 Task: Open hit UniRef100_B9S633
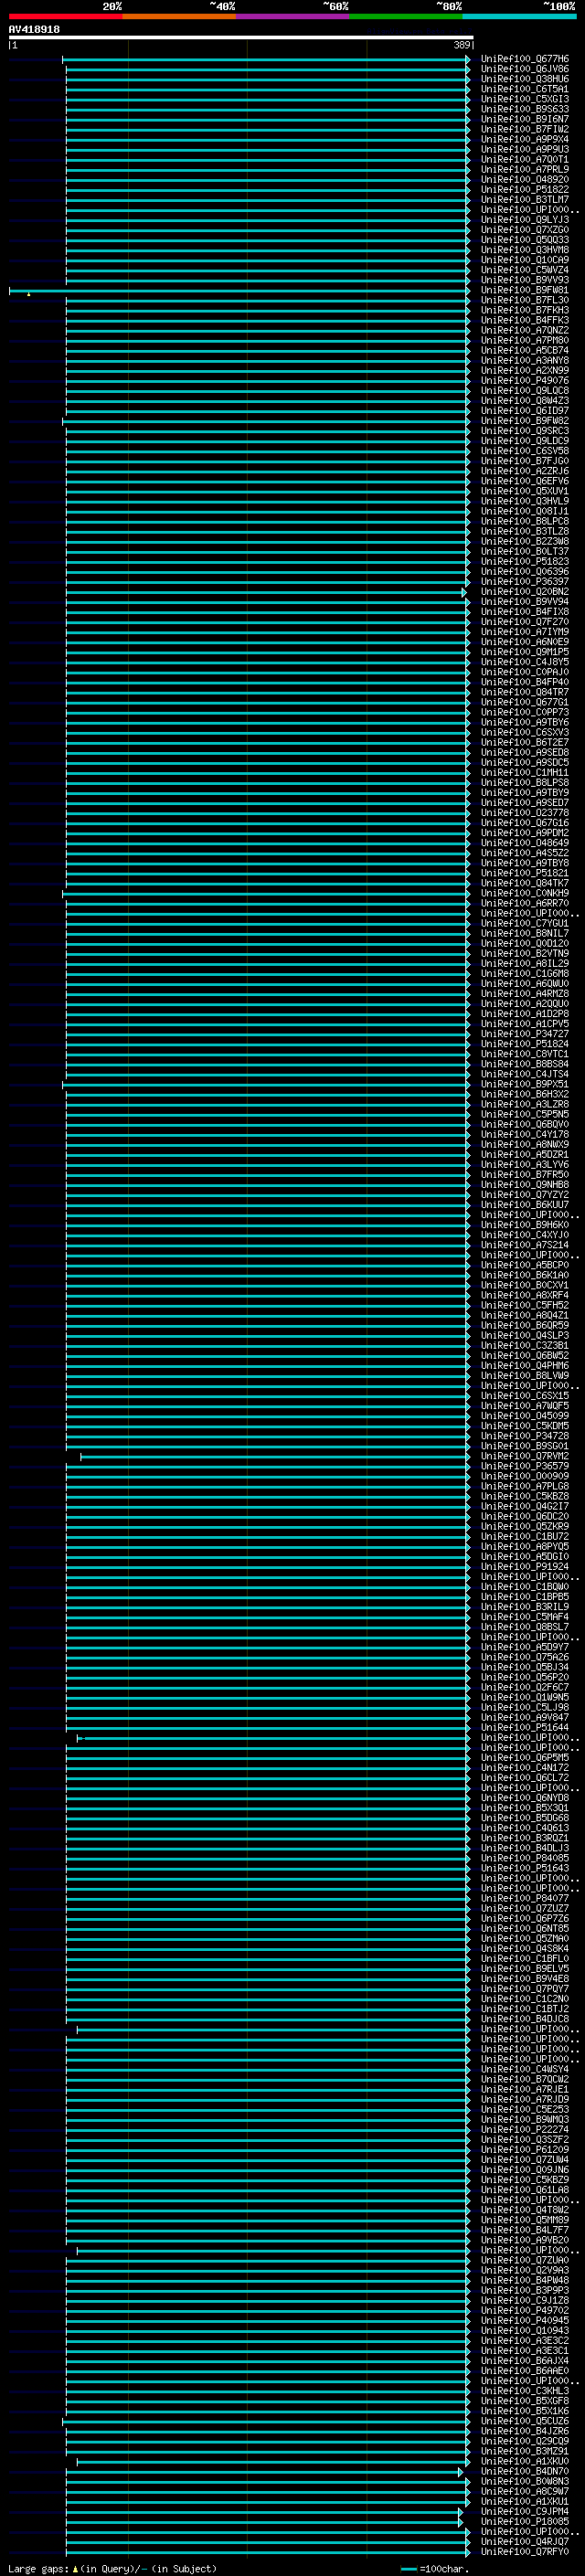tap(525, 109)
